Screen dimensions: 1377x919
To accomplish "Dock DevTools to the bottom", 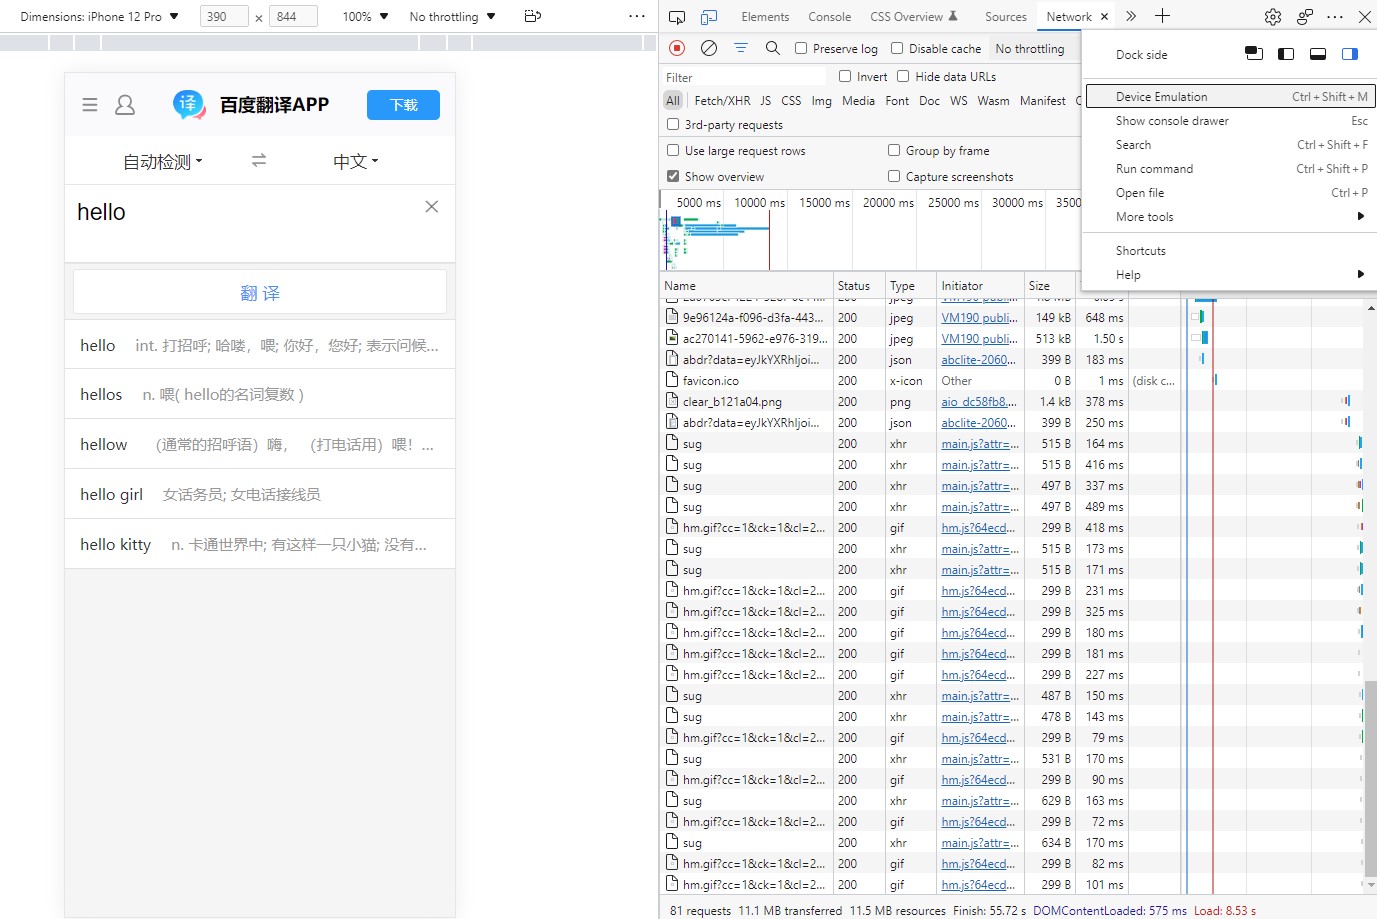I will [1318, 54].
